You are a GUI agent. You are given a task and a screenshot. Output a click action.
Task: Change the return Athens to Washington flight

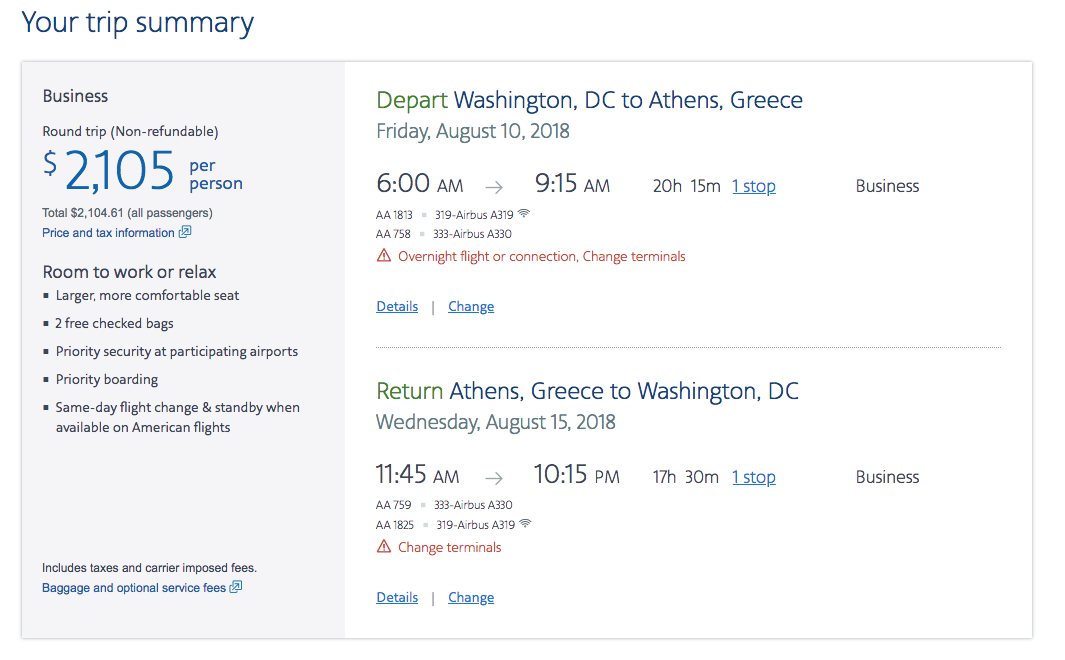pyautogui.click(x=471, y=598)
